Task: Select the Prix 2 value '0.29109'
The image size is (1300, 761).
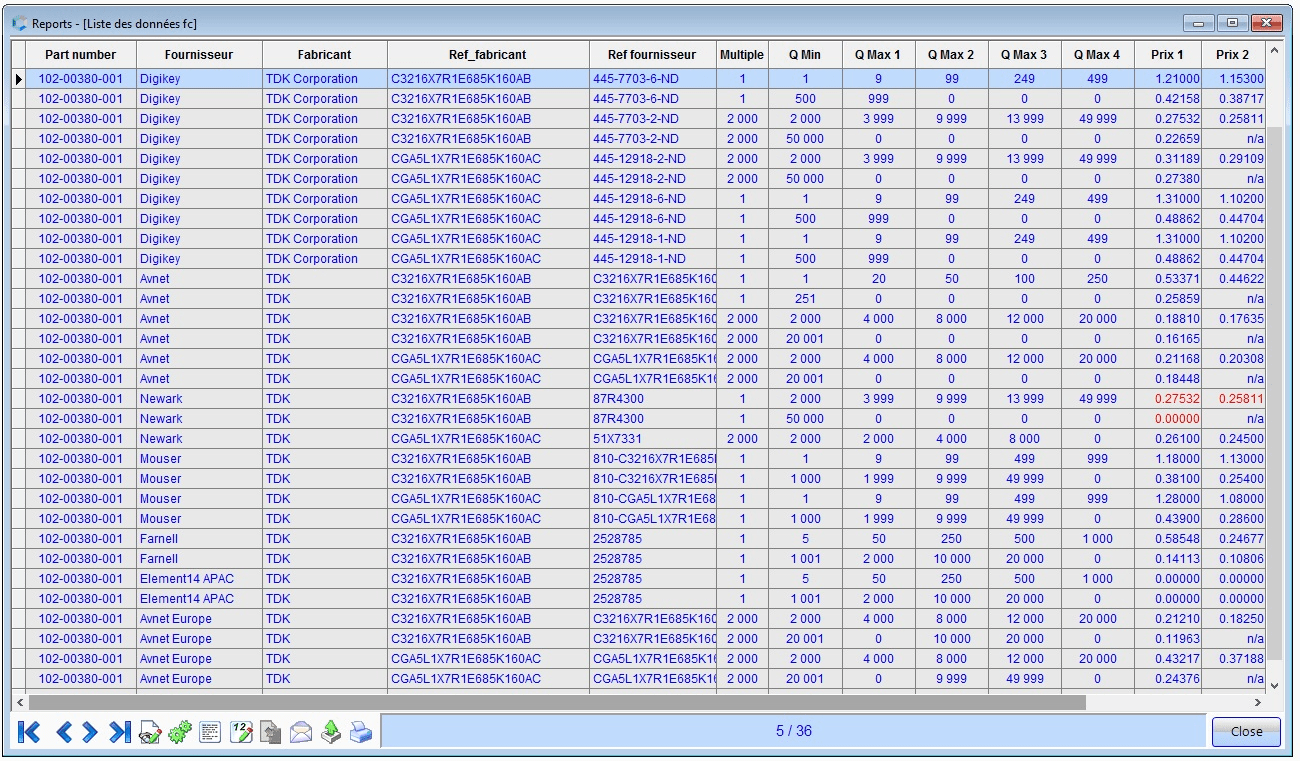Action: [x=1233, y=159]
